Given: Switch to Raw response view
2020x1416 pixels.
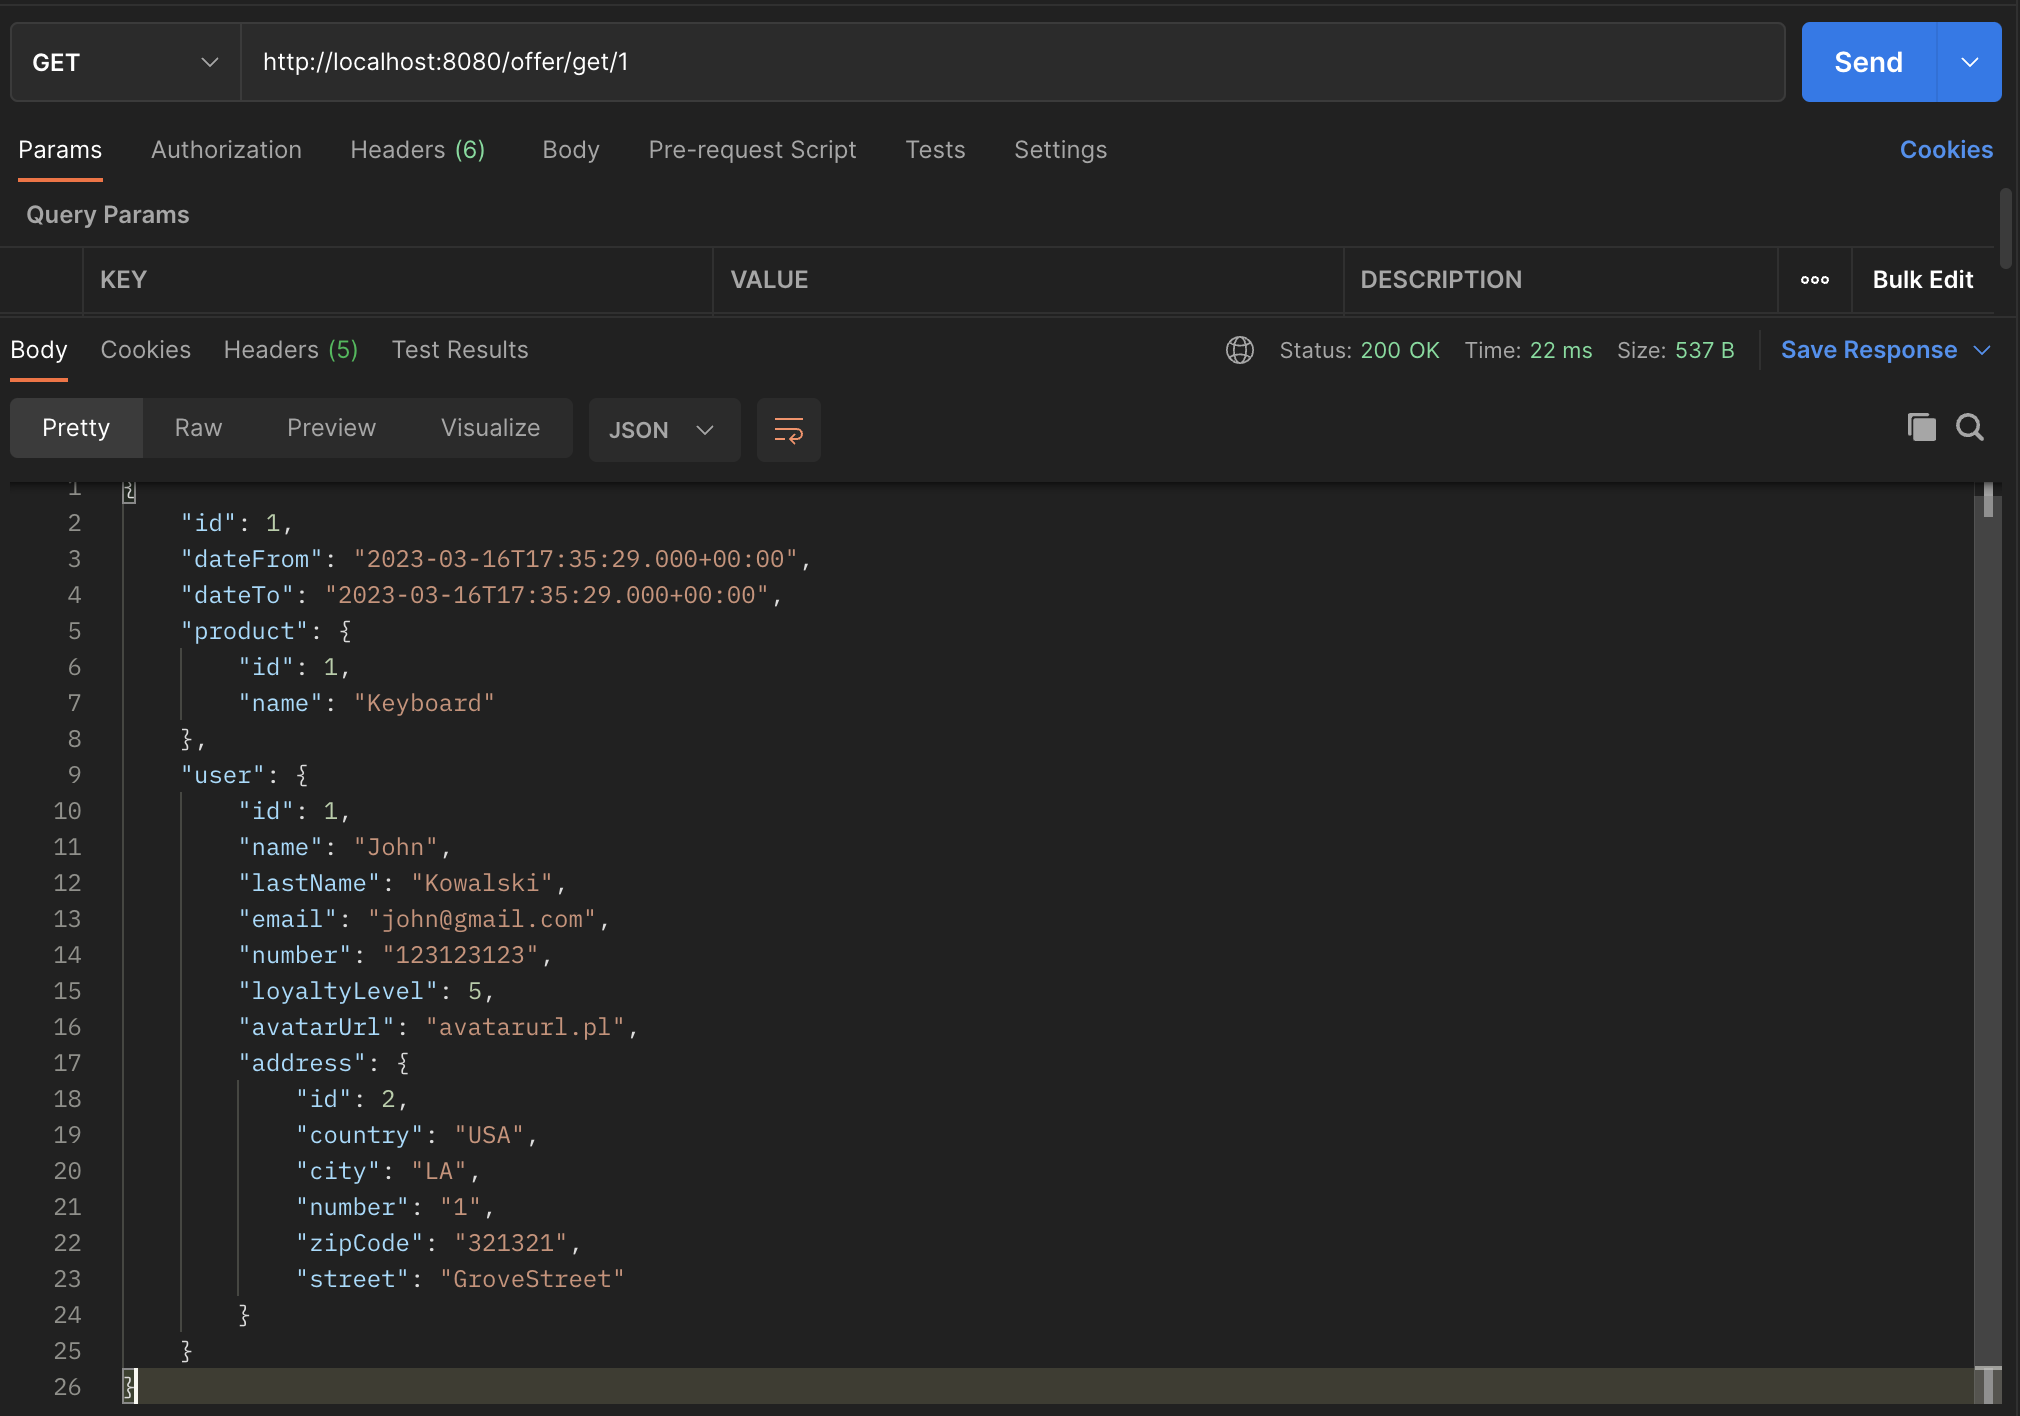Looking at the screenshot, I should (x=198, y=427).
